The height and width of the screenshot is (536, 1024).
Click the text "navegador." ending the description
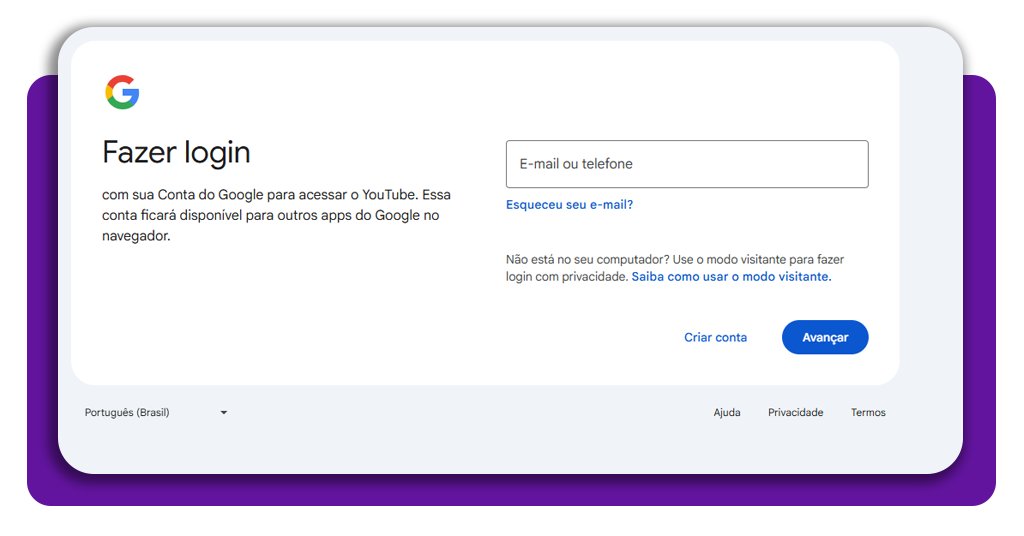click(x=136, y=237)
